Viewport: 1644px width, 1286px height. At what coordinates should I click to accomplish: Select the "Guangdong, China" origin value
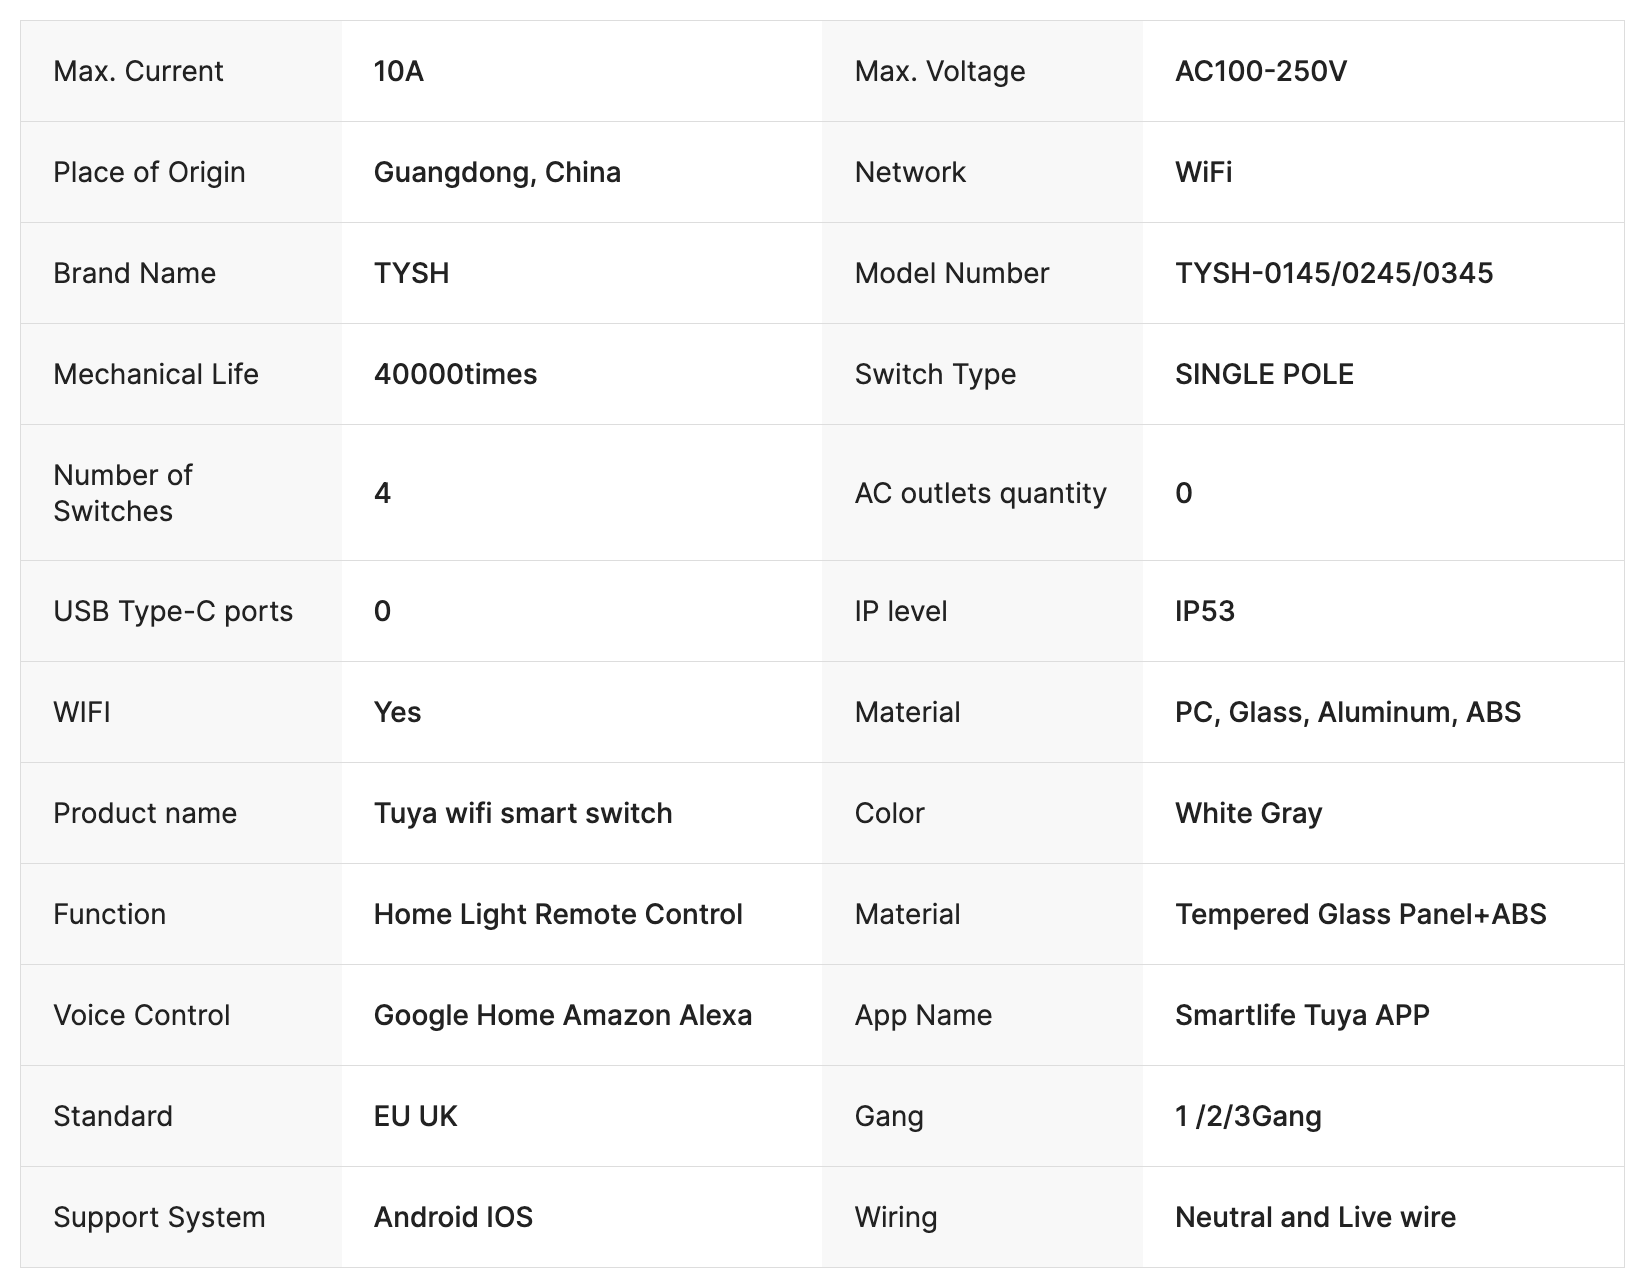click(497, 172)
